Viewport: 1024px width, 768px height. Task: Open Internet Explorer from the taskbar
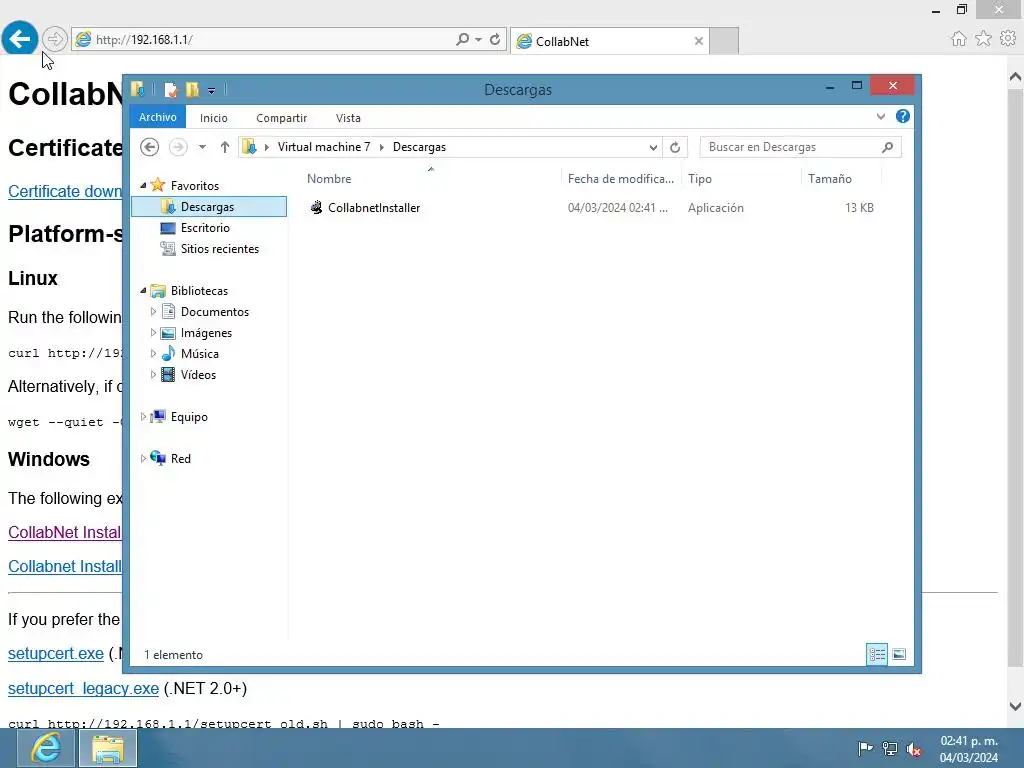click(x=46, y=748)
